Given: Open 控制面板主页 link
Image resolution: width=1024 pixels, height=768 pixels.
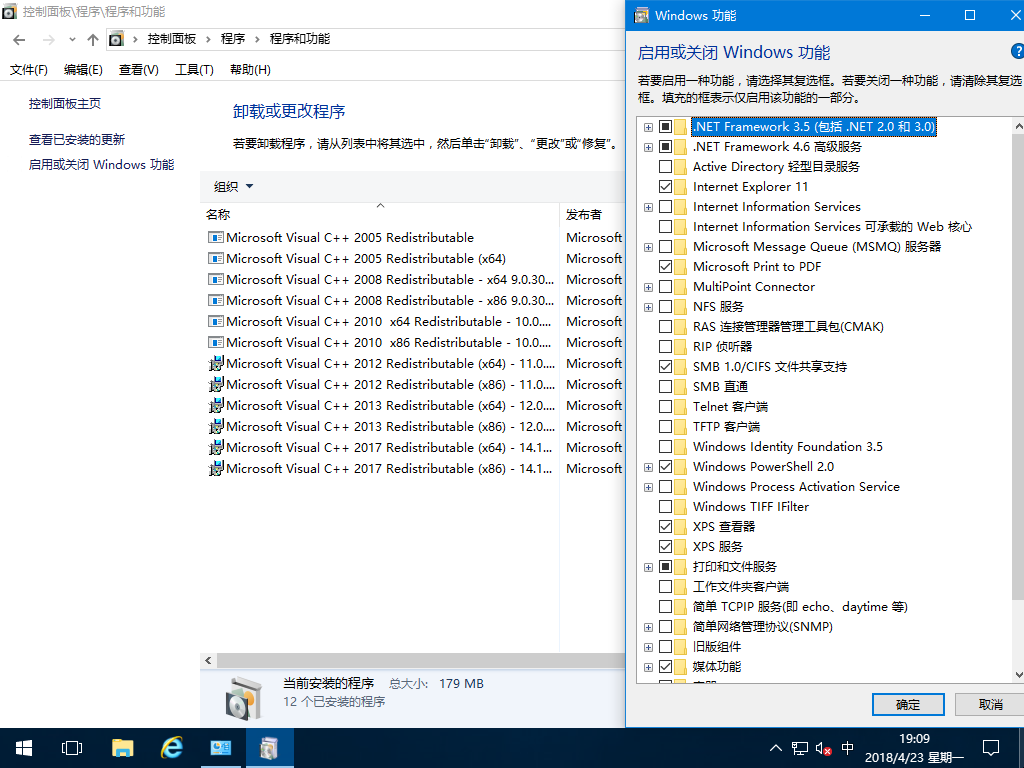Looking at the screenshot, I should (x=65, y=103).
